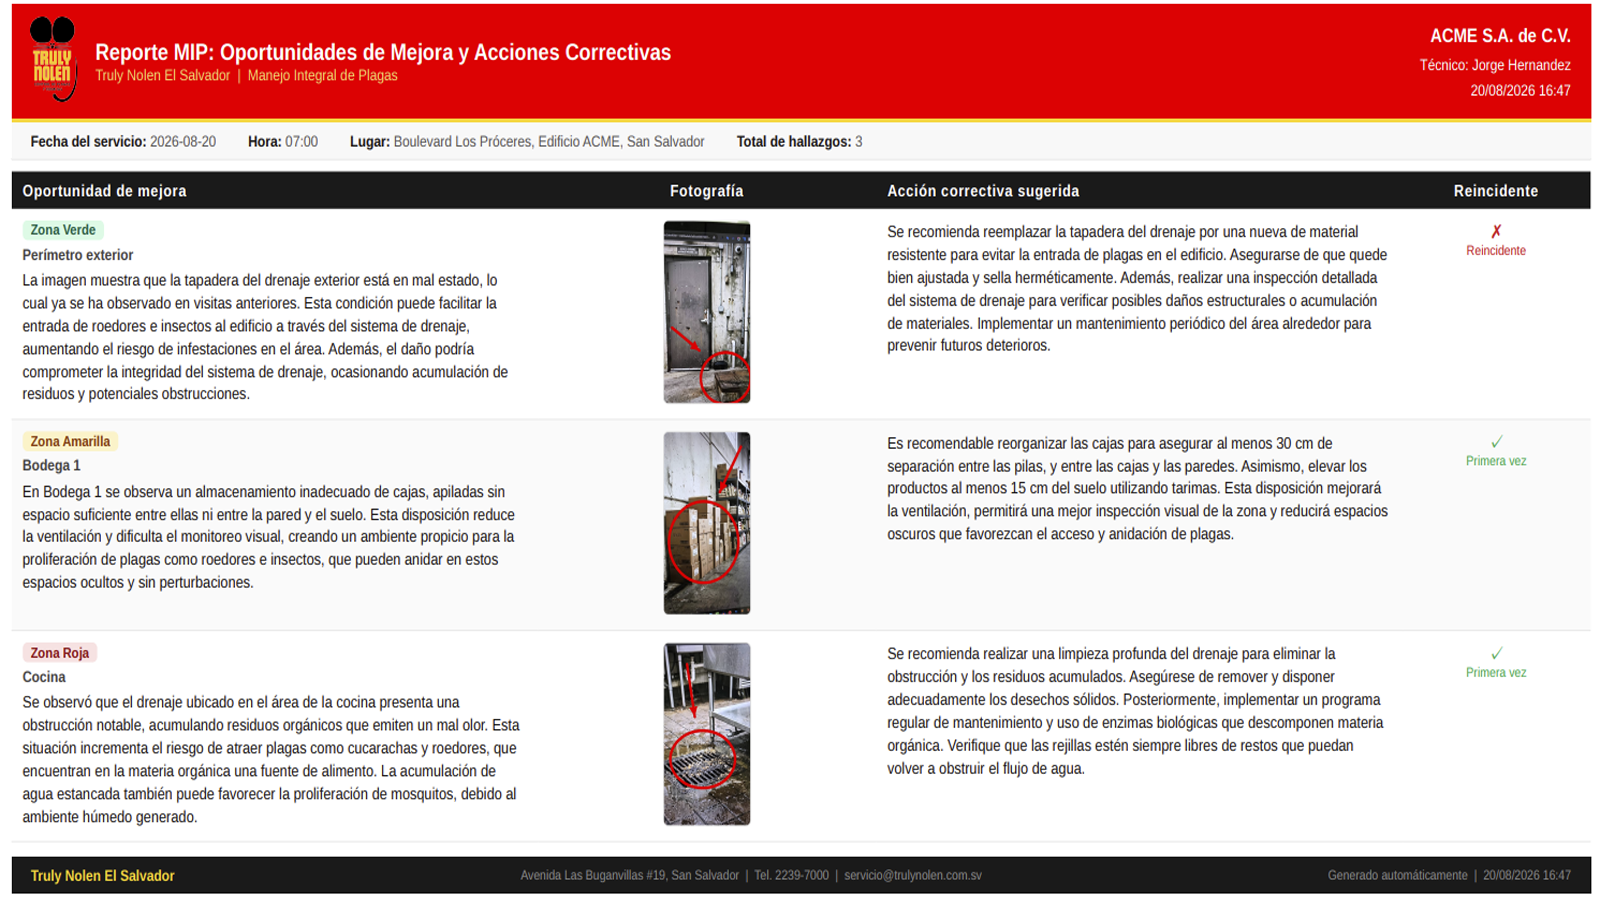The width and height of the screenshot is (1600, 900).
Task: Click the kitchen drain obstruction description
Action: (271, 760)
